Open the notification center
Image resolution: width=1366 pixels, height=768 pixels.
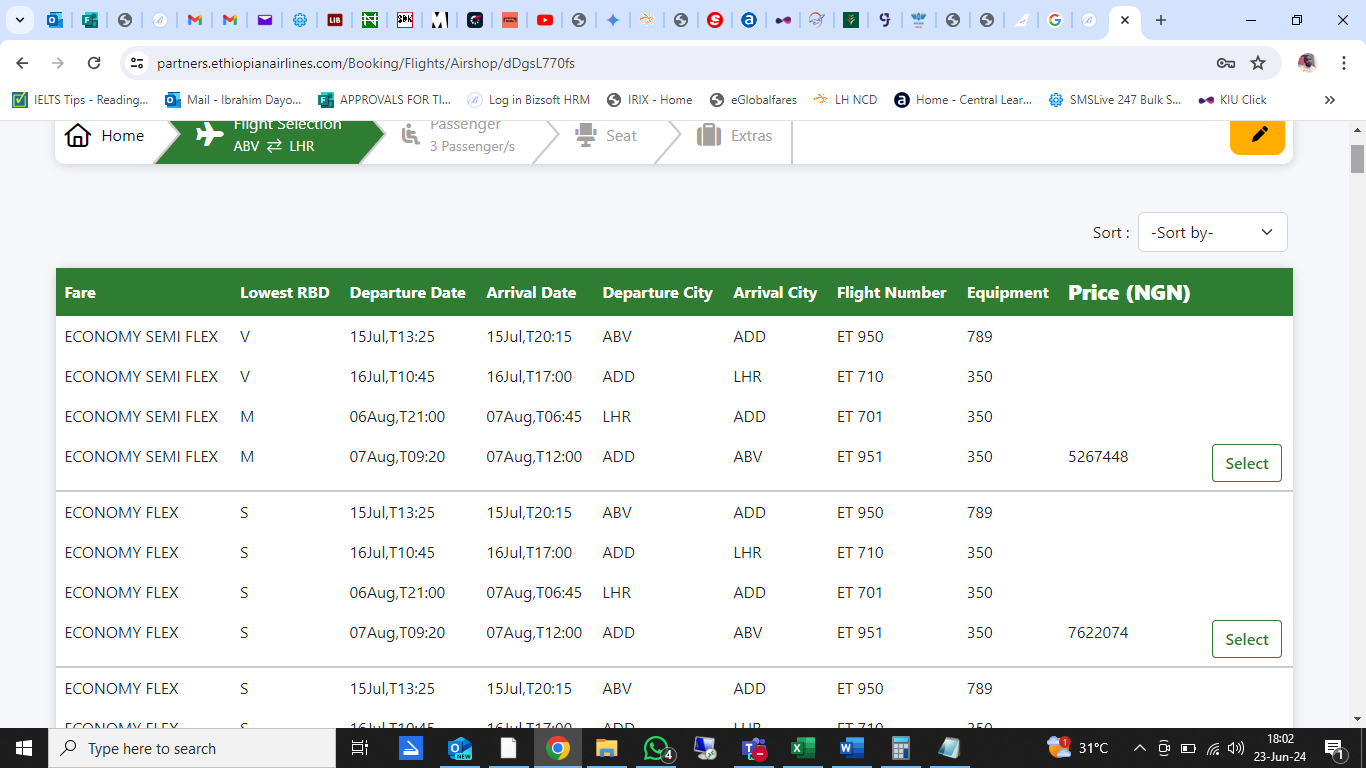(1334, 748)
